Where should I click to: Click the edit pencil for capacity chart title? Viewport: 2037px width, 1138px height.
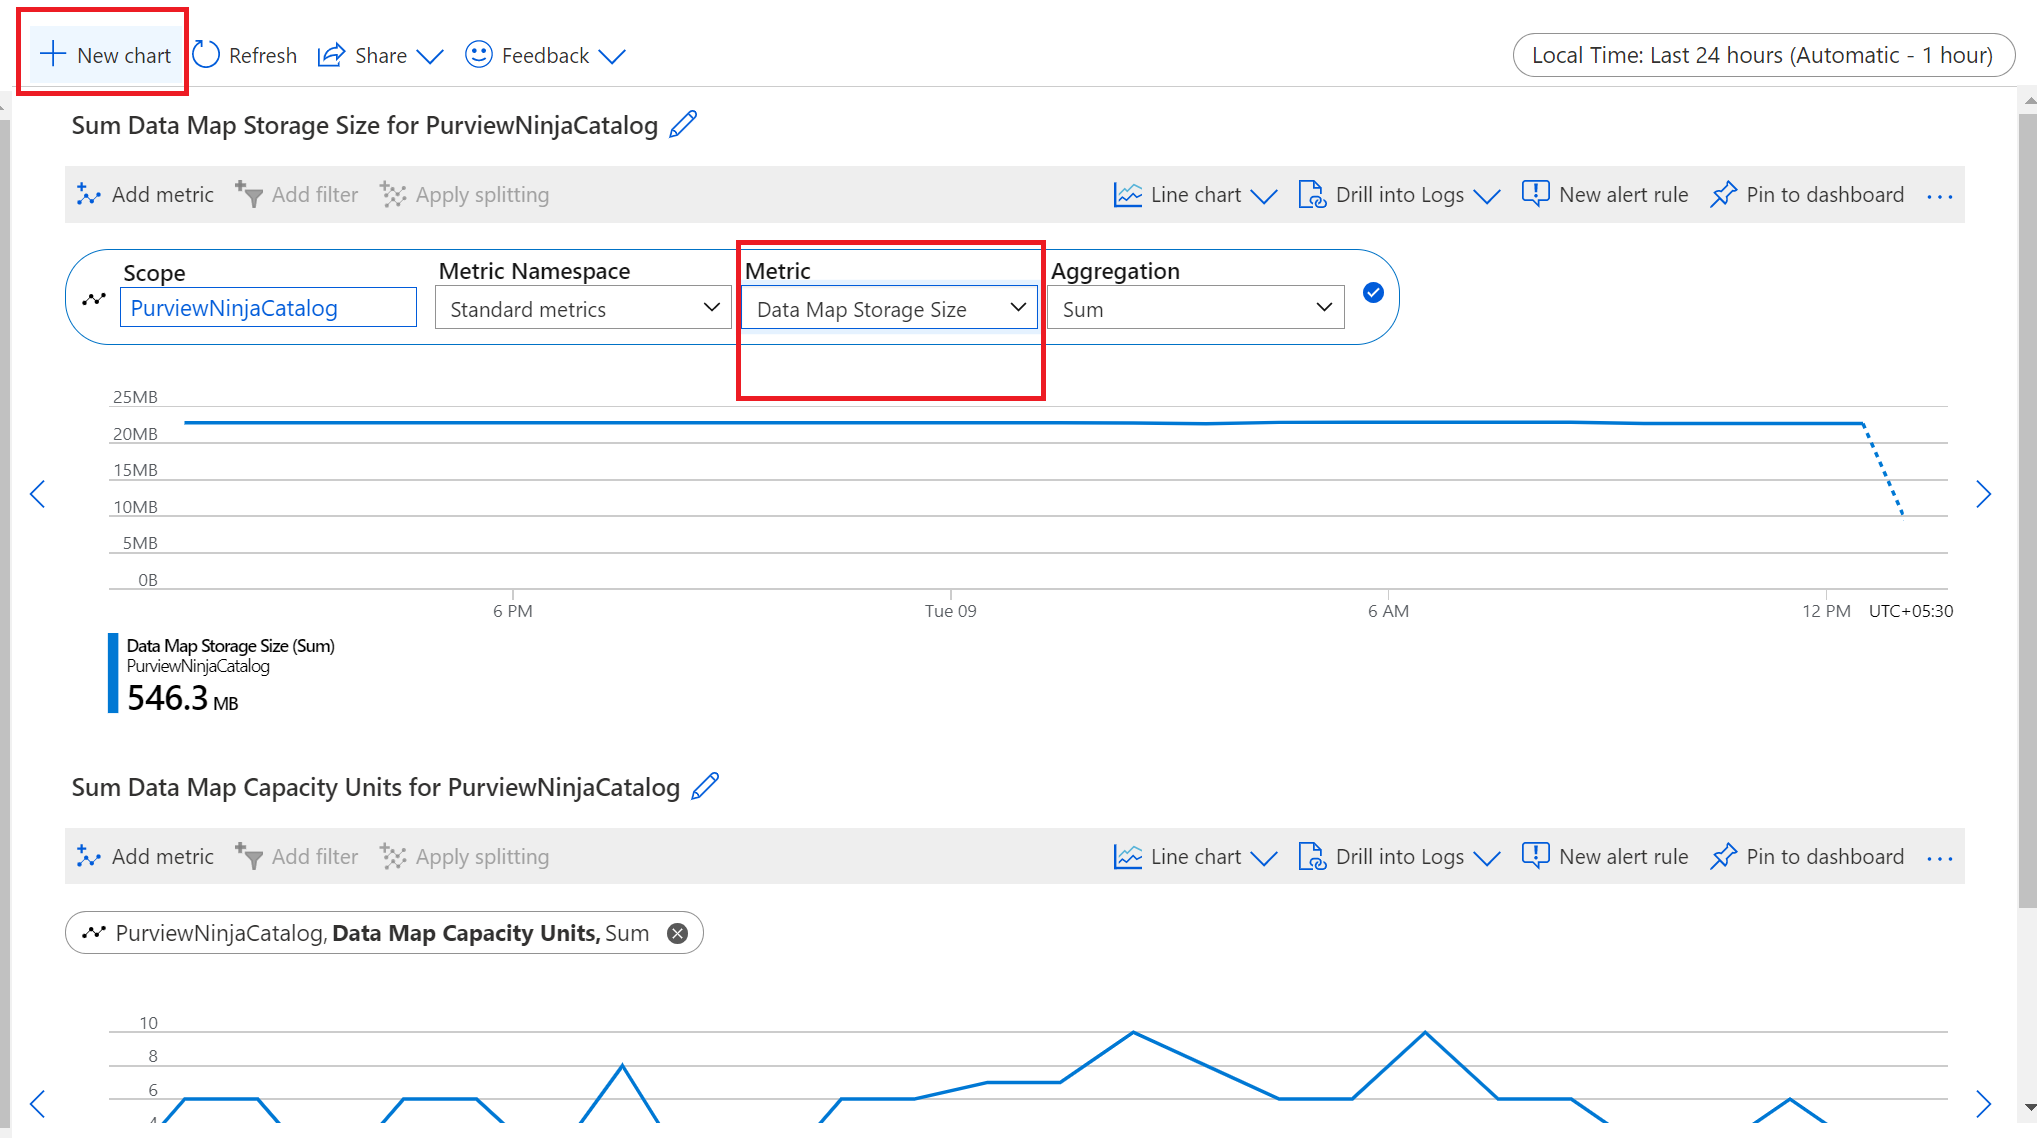pos(708,785)
